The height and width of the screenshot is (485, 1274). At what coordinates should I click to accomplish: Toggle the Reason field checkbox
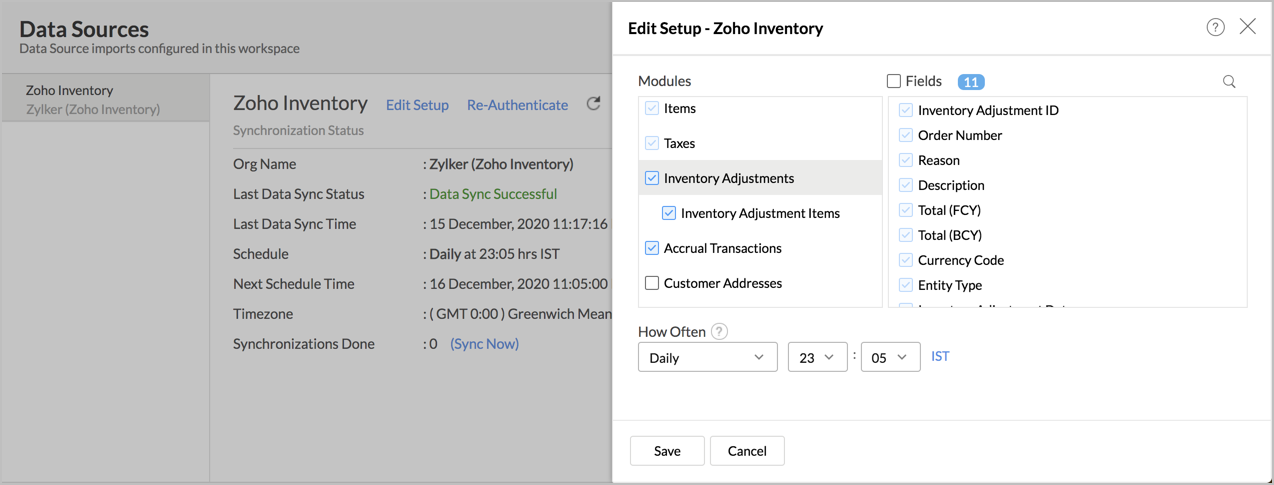click(x=906, y=160)
